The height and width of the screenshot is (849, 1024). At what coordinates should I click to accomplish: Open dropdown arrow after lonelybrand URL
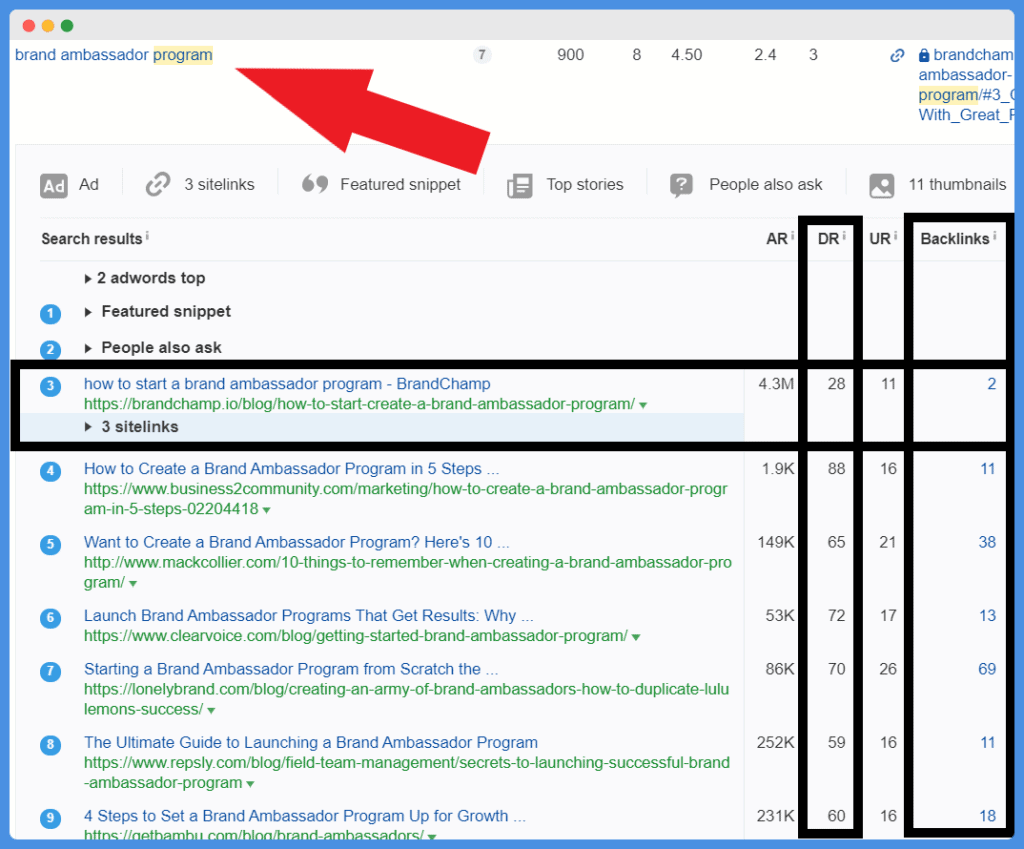(211, 711)
